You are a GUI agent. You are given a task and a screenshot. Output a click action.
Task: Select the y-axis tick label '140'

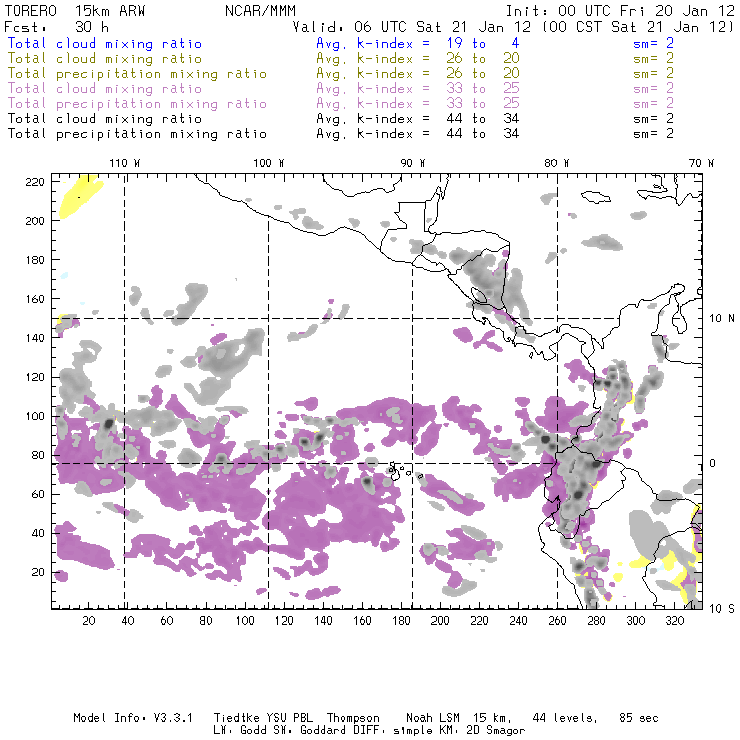tap(35, 338)
